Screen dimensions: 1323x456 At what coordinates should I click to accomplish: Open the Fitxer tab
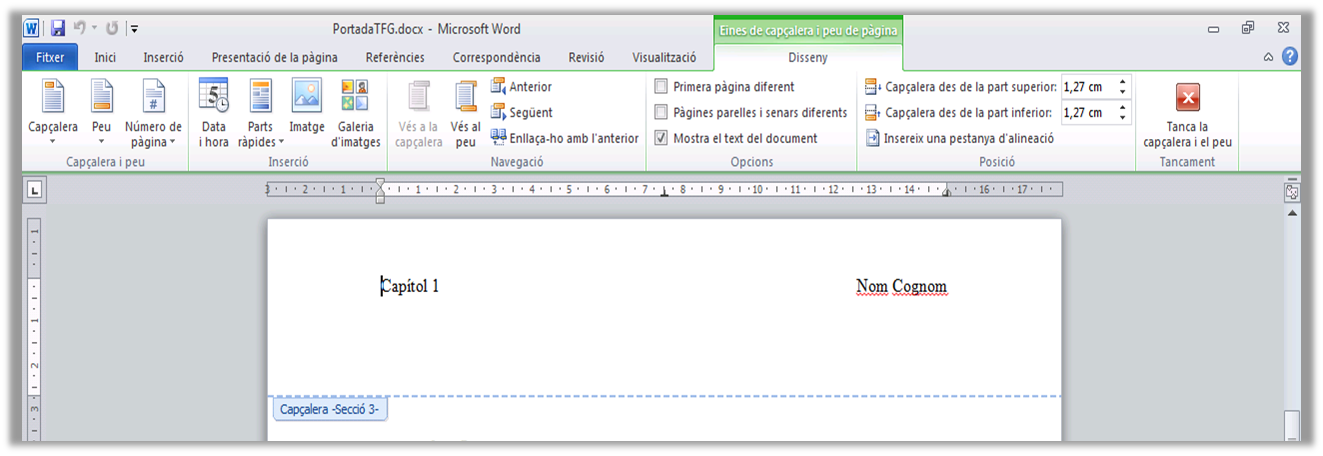(50, 58)
